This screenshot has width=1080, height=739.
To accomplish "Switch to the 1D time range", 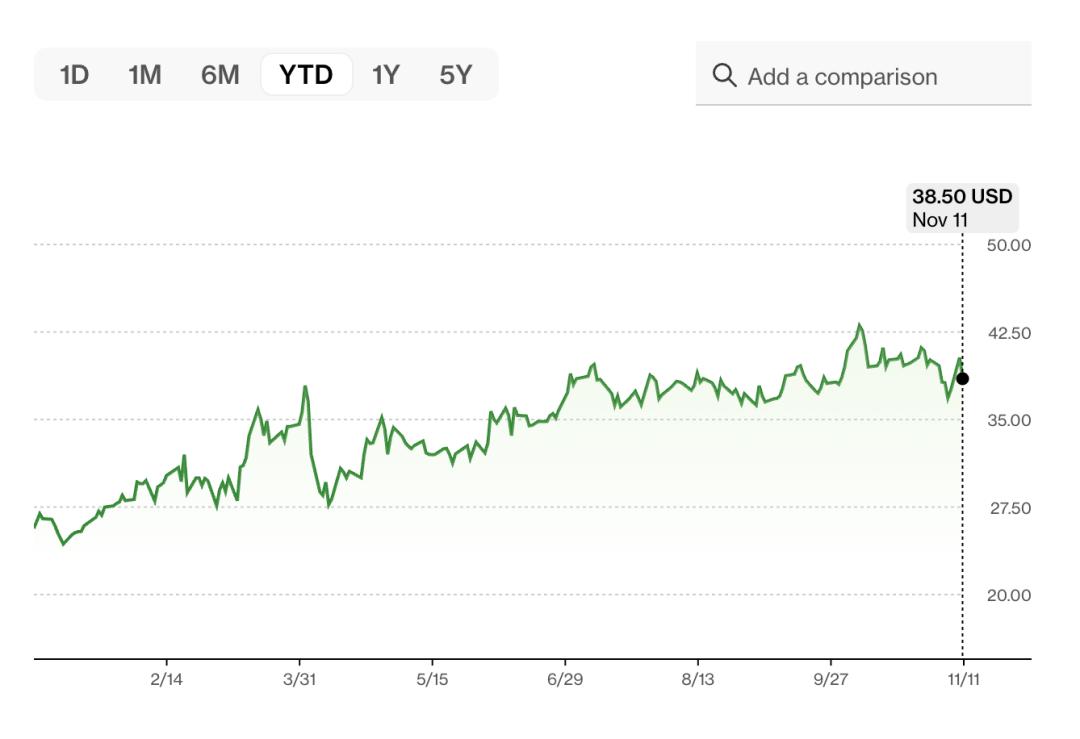I will 74,75.
